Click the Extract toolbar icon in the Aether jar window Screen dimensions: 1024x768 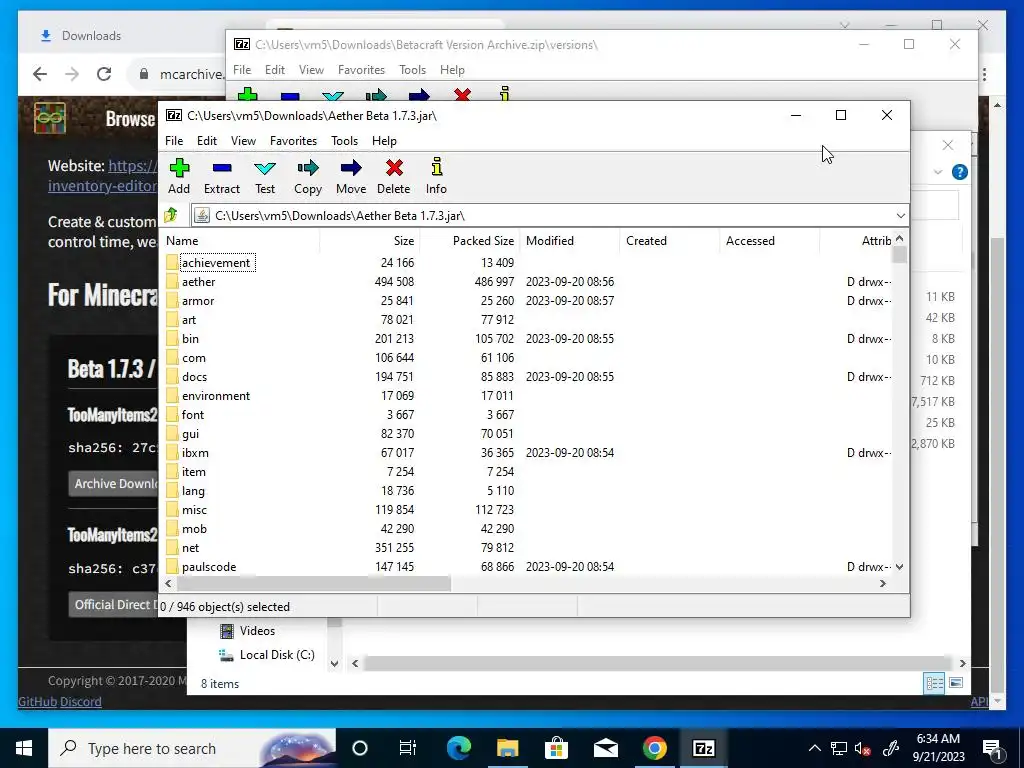tap(222, 168)
